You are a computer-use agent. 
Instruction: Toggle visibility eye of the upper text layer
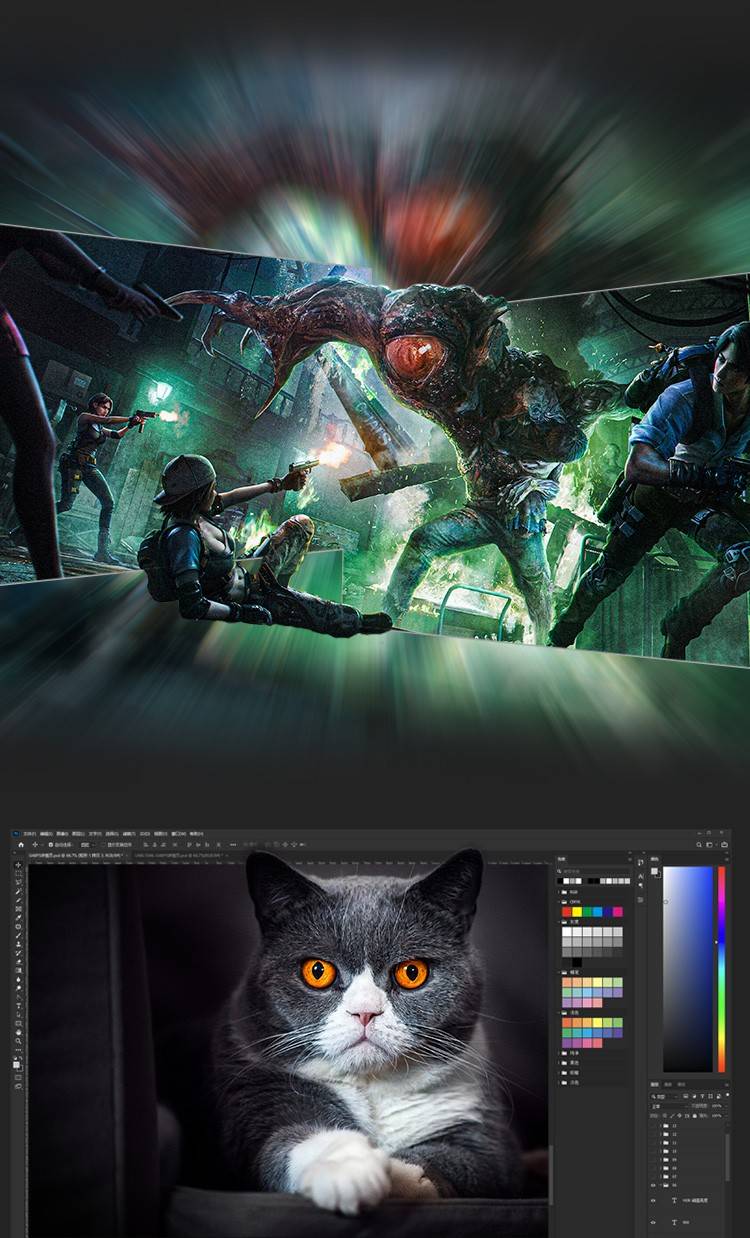pyautogui.click(x=654, y=1199)
